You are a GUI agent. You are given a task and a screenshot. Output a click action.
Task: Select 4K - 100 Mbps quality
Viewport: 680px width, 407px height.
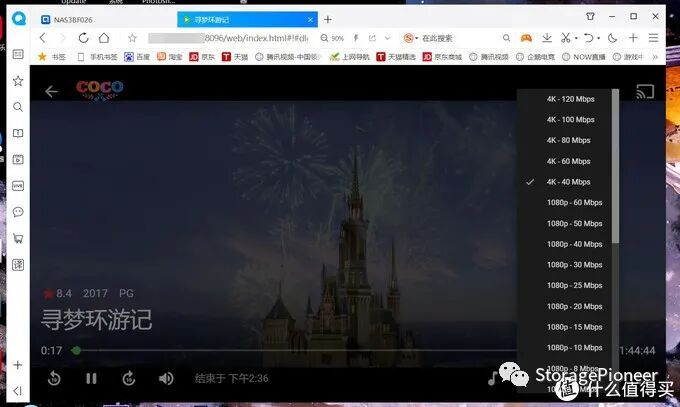[570, 120]
